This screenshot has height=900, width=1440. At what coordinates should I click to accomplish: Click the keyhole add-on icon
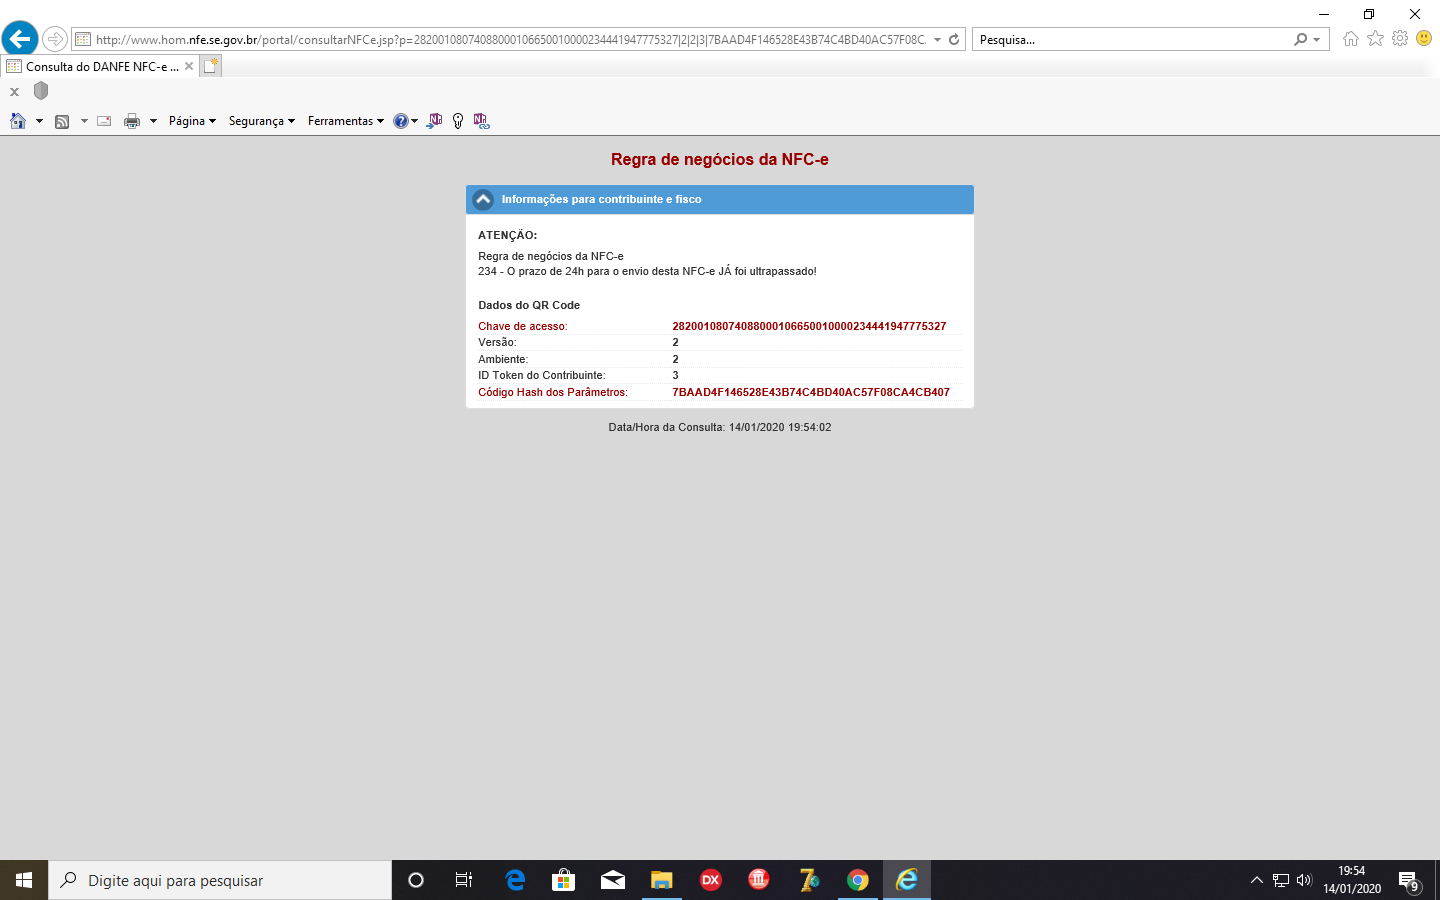[x=458, y=121]
